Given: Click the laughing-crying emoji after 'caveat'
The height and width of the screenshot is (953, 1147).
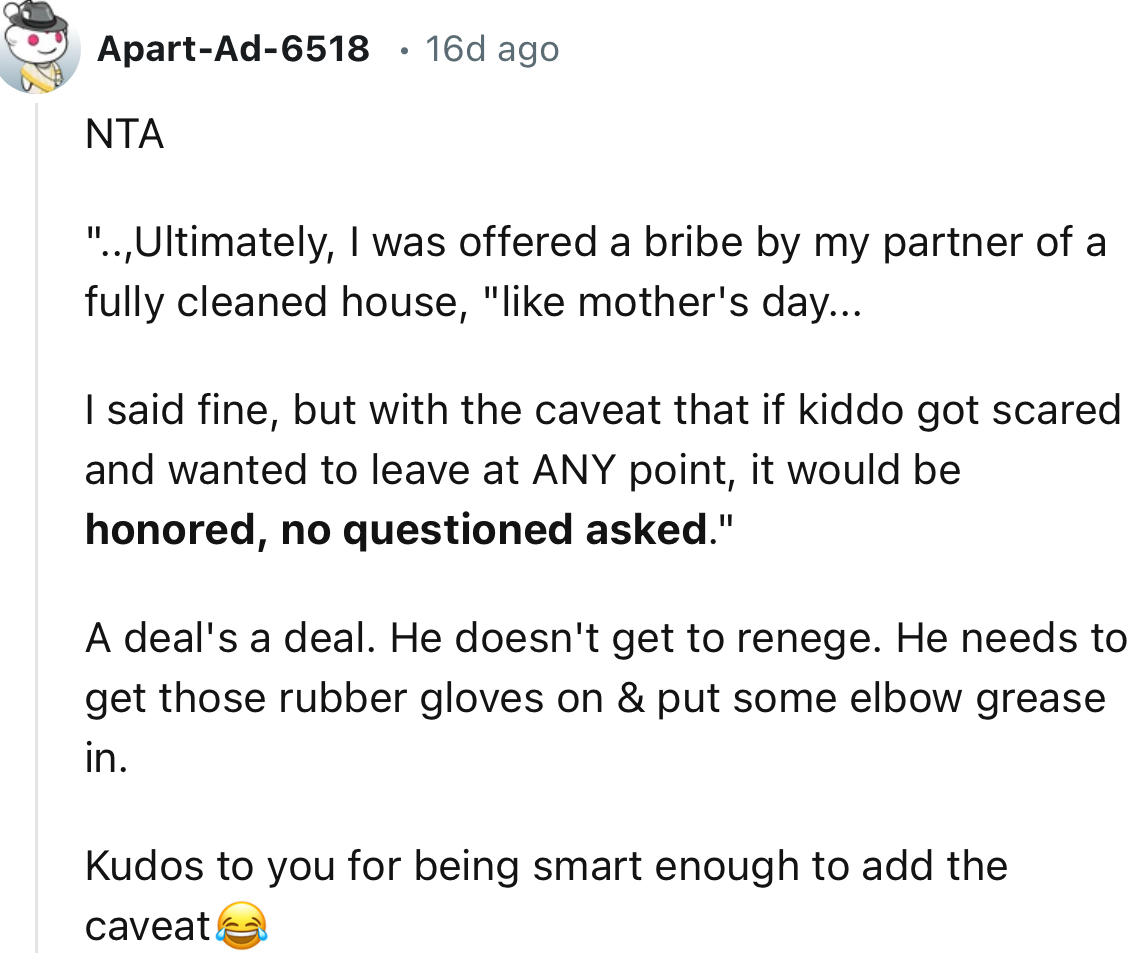Looking at the screenshot, I should tap(243, 927).
